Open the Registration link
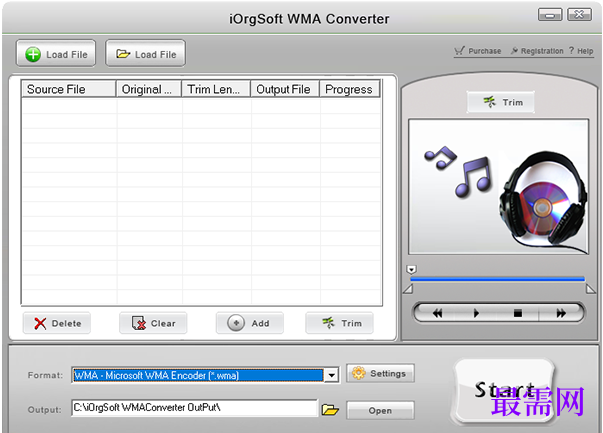603x433 pixels. click(x=537, y=51)
